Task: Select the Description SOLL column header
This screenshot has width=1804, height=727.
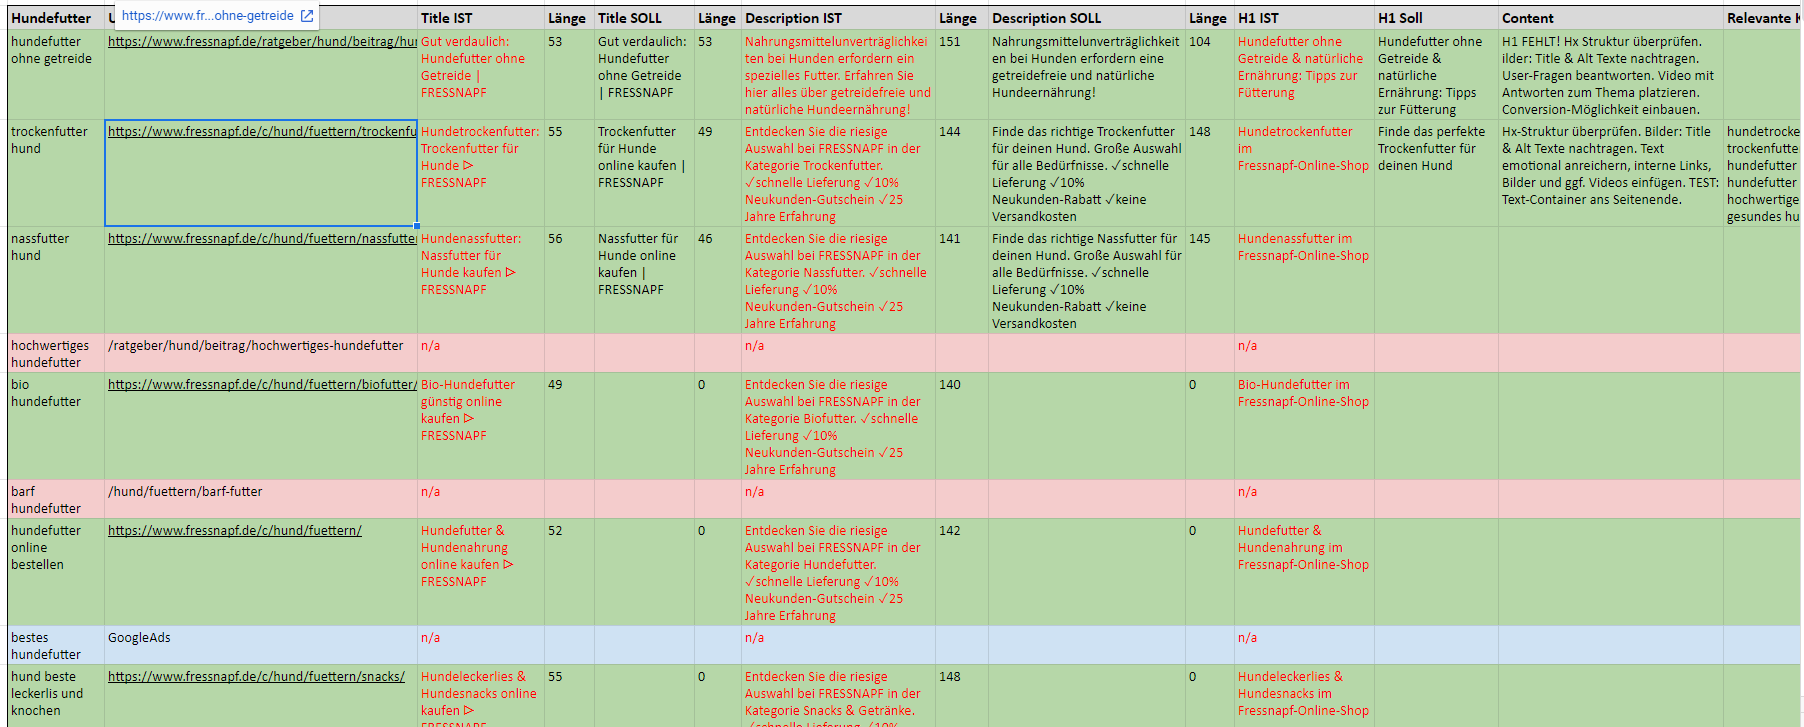Action: click(x=1087, y=18)
